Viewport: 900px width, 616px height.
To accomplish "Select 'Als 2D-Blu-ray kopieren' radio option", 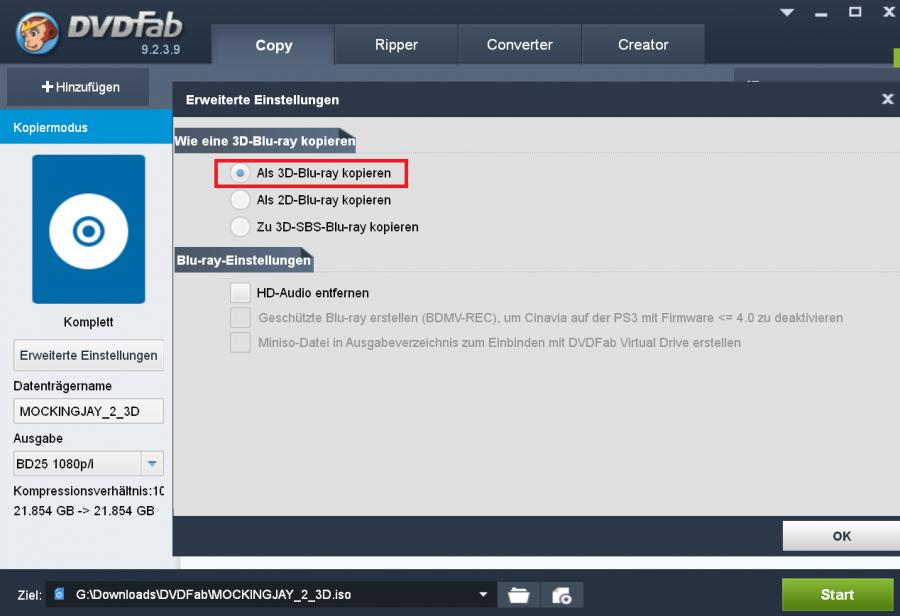I will (x=240, y=200).
